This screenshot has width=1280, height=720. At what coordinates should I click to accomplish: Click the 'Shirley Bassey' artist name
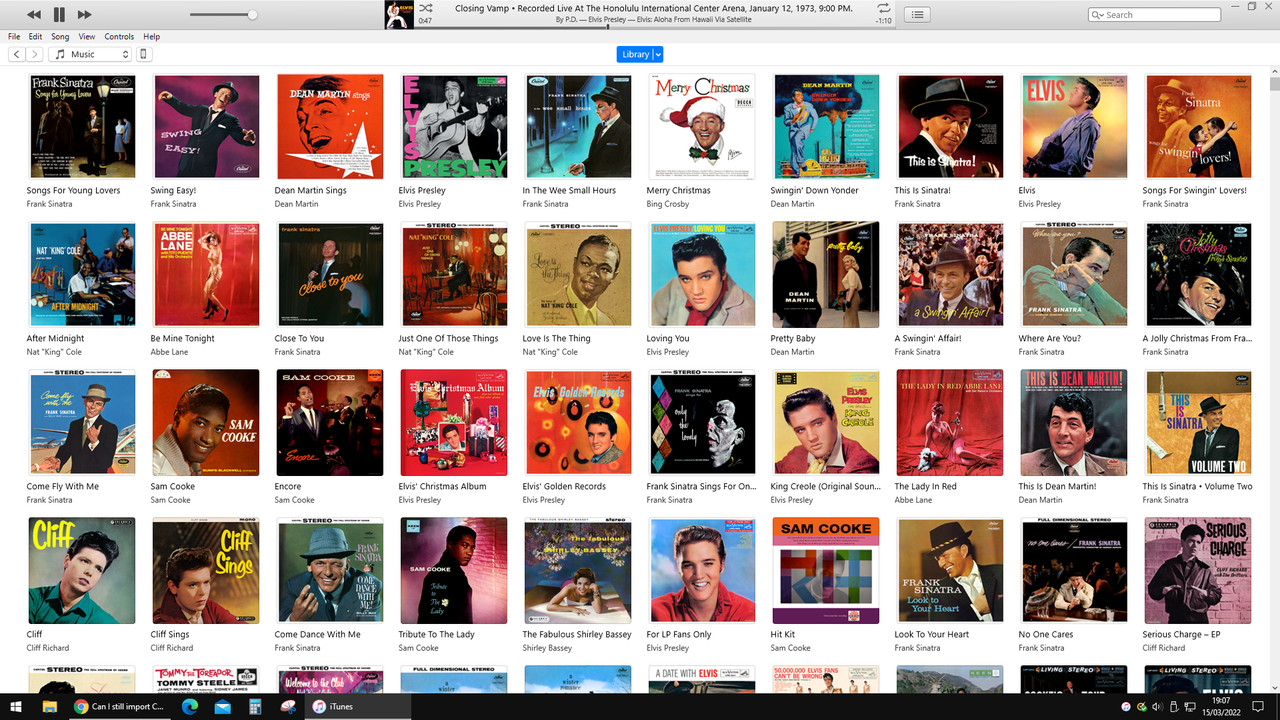coord(549,648)
